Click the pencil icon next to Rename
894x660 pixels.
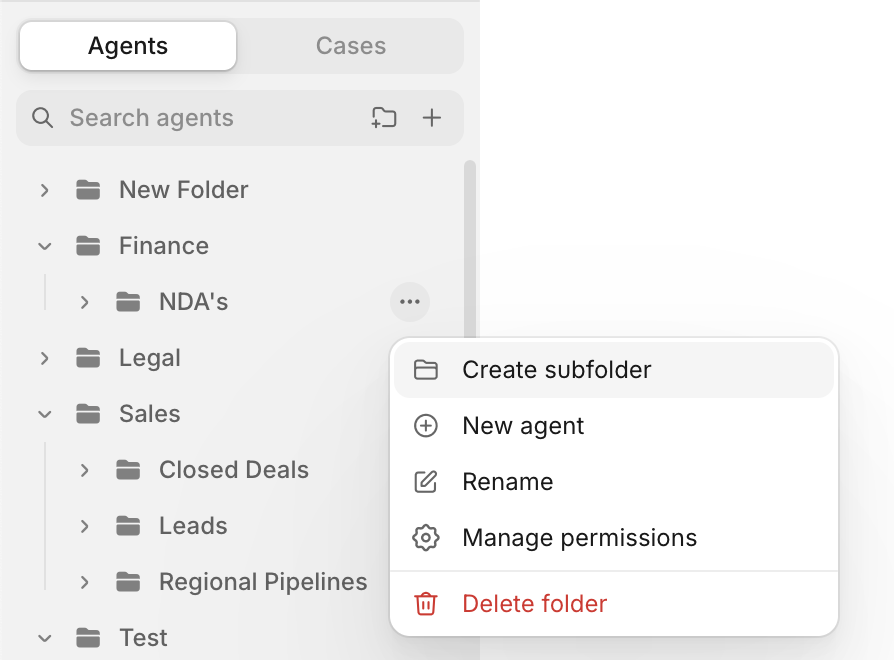tap(426, 482)
